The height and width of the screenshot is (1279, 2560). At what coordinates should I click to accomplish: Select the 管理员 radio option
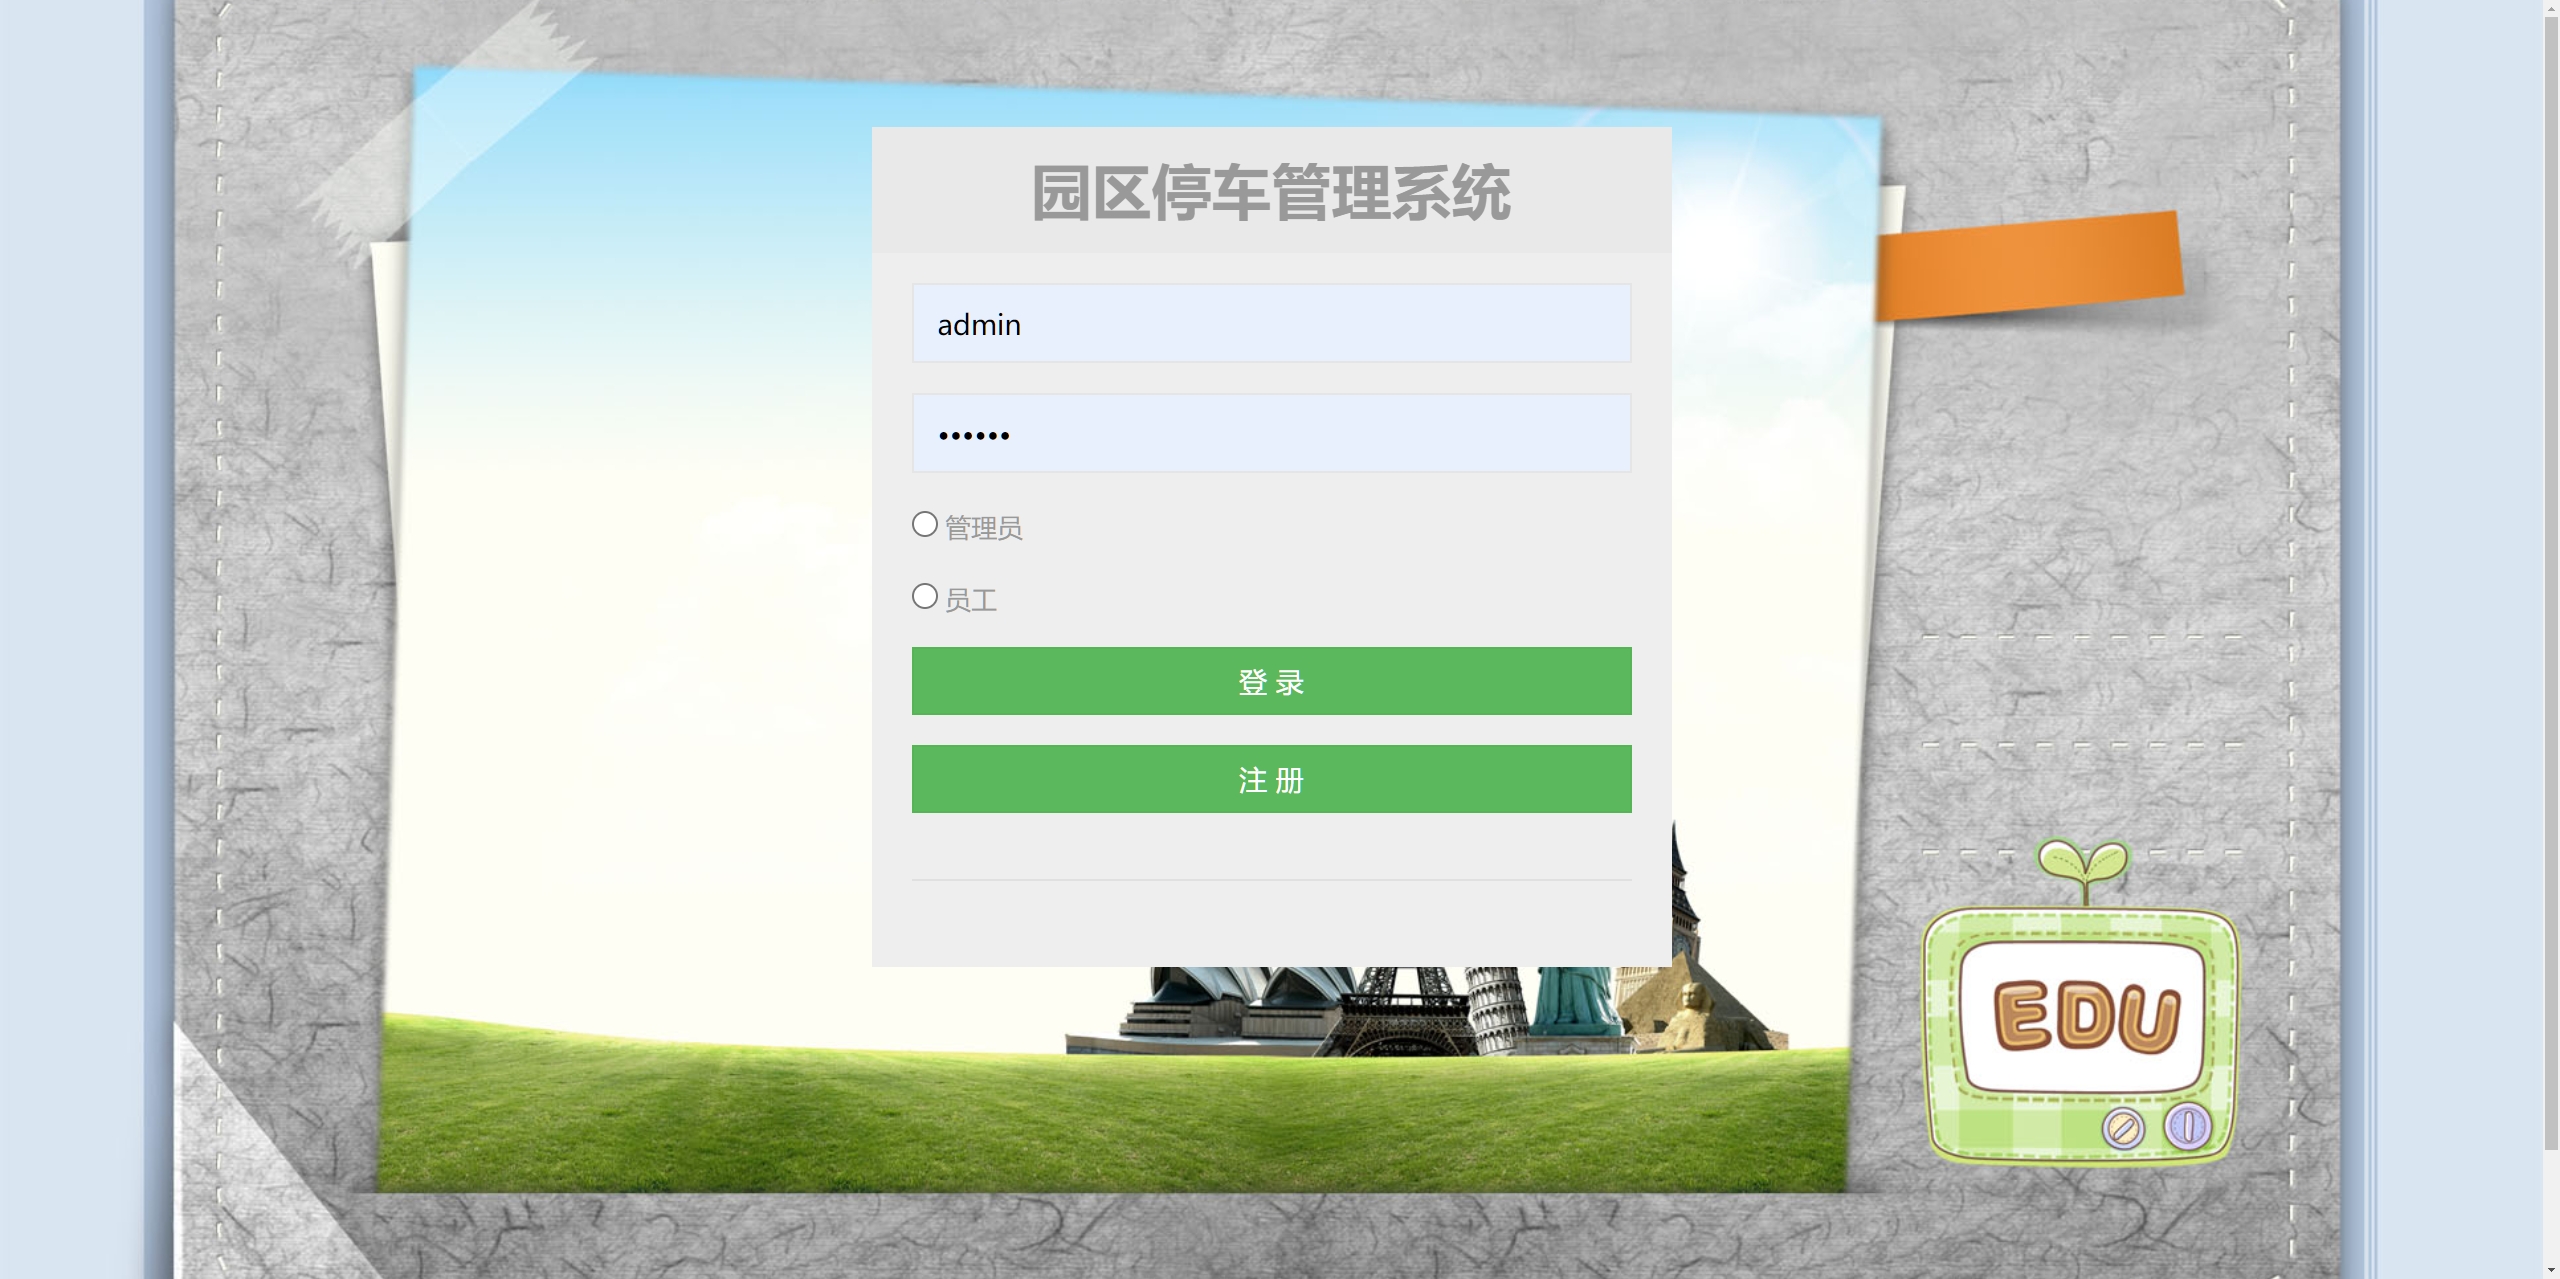point(925,524)
